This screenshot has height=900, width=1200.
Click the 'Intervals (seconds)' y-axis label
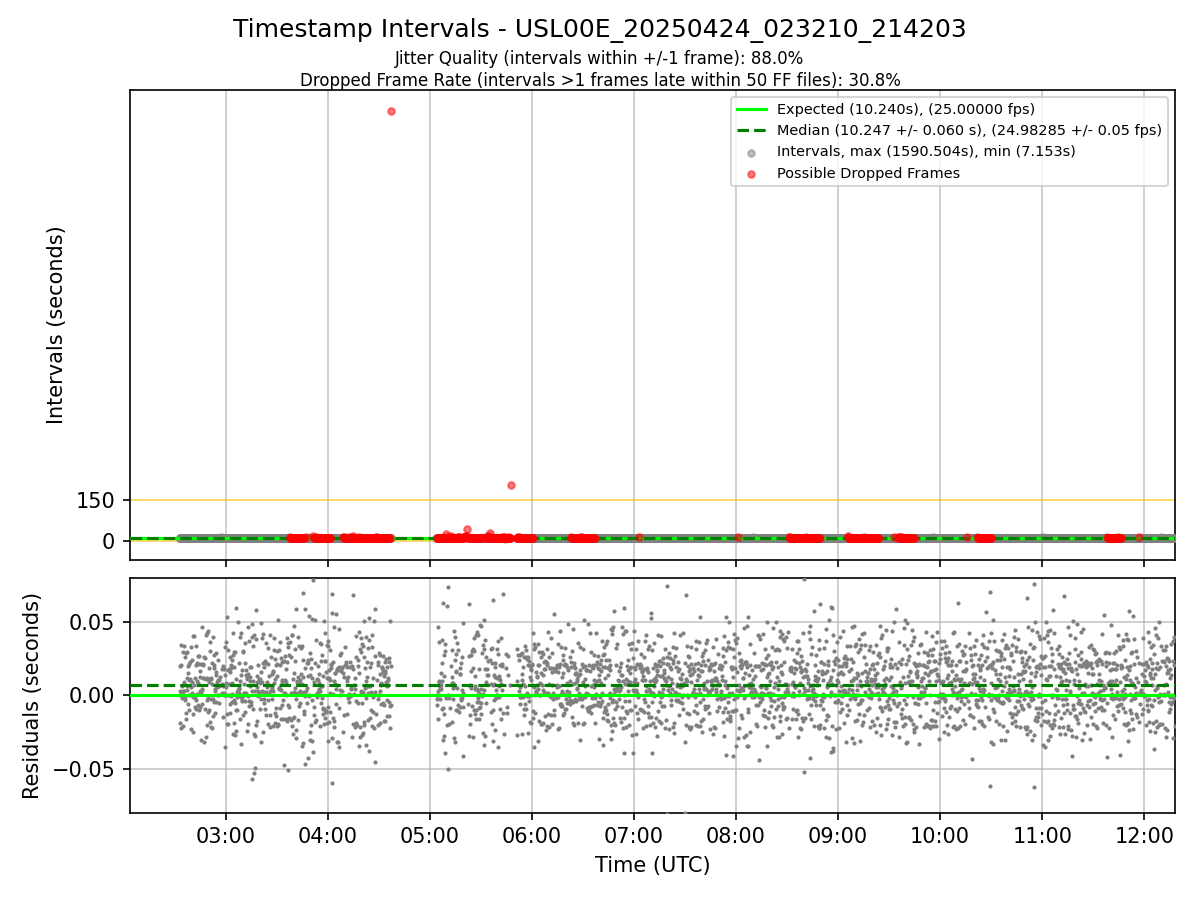tap(56, 325)
